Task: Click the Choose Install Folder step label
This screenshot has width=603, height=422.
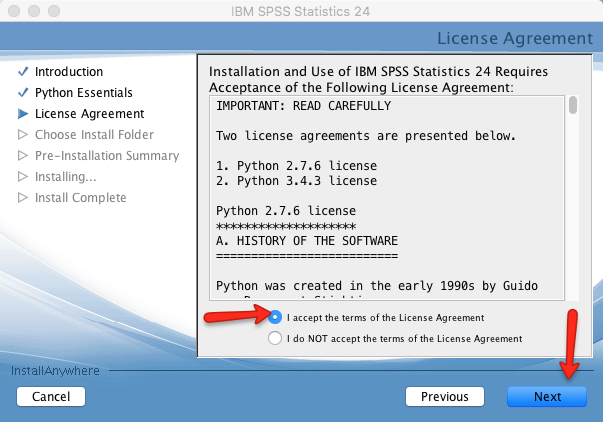Action: (94, 135)
